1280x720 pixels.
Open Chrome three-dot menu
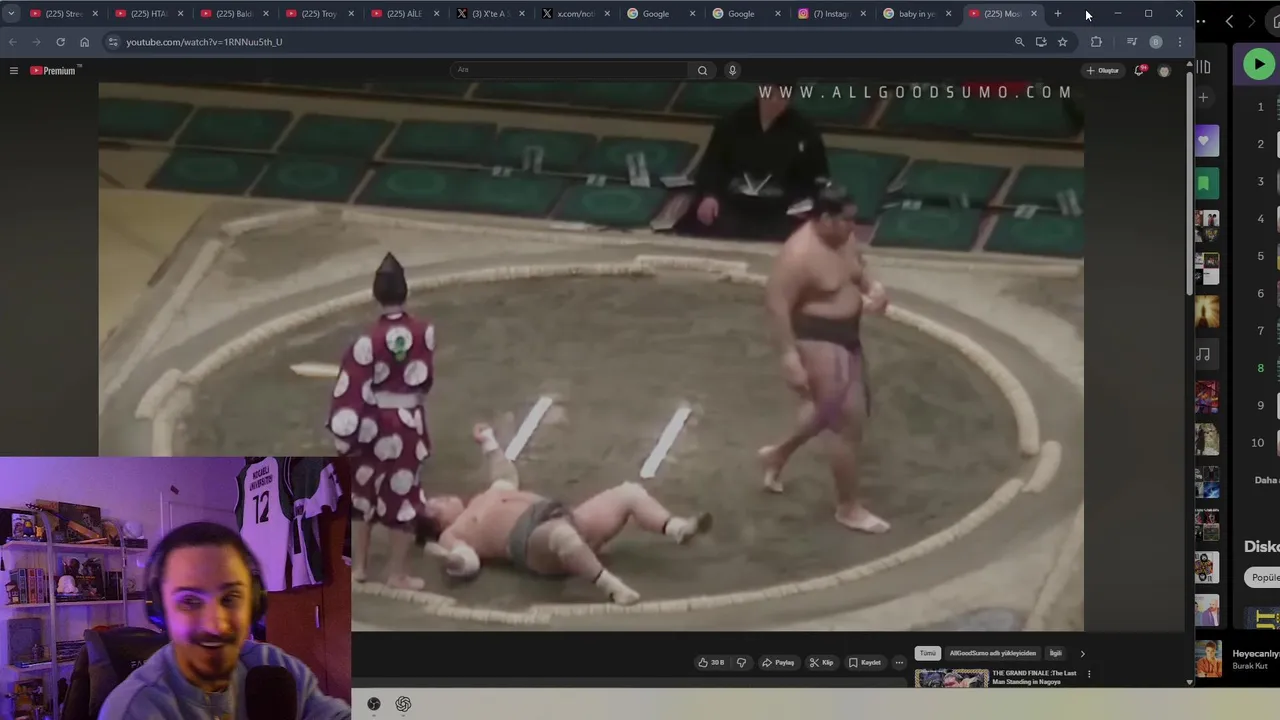1180,42
